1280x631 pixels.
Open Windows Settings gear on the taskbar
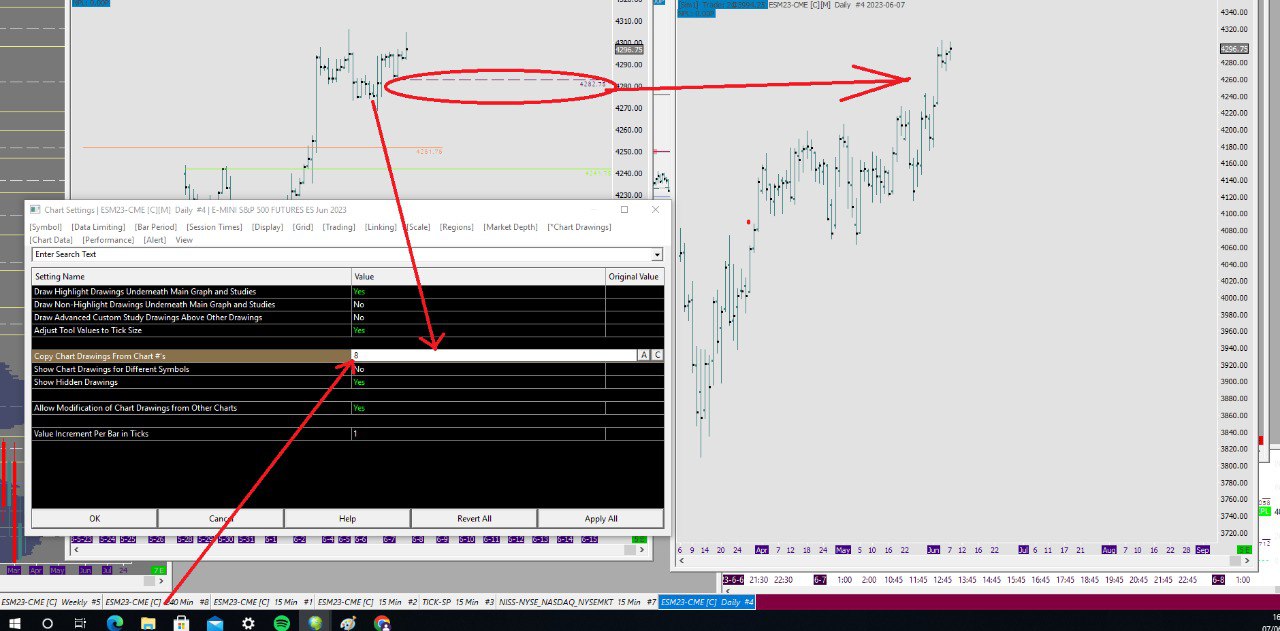click(248, 622)
